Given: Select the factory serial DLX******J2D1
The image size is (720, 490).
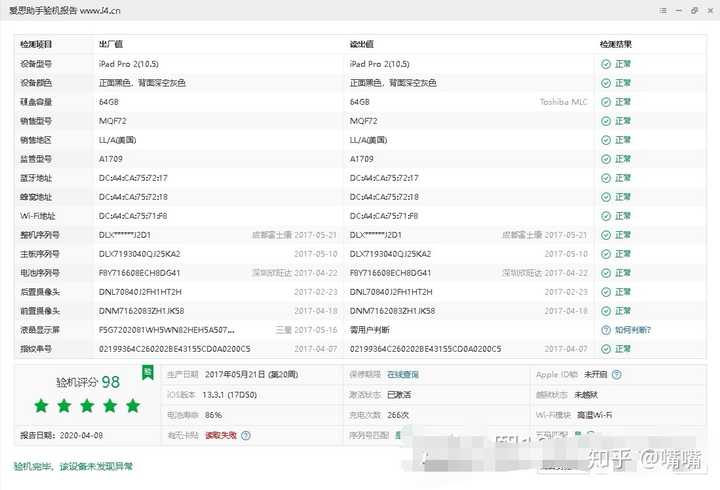Looking at the screenshot, I should [x=124, y=235].
